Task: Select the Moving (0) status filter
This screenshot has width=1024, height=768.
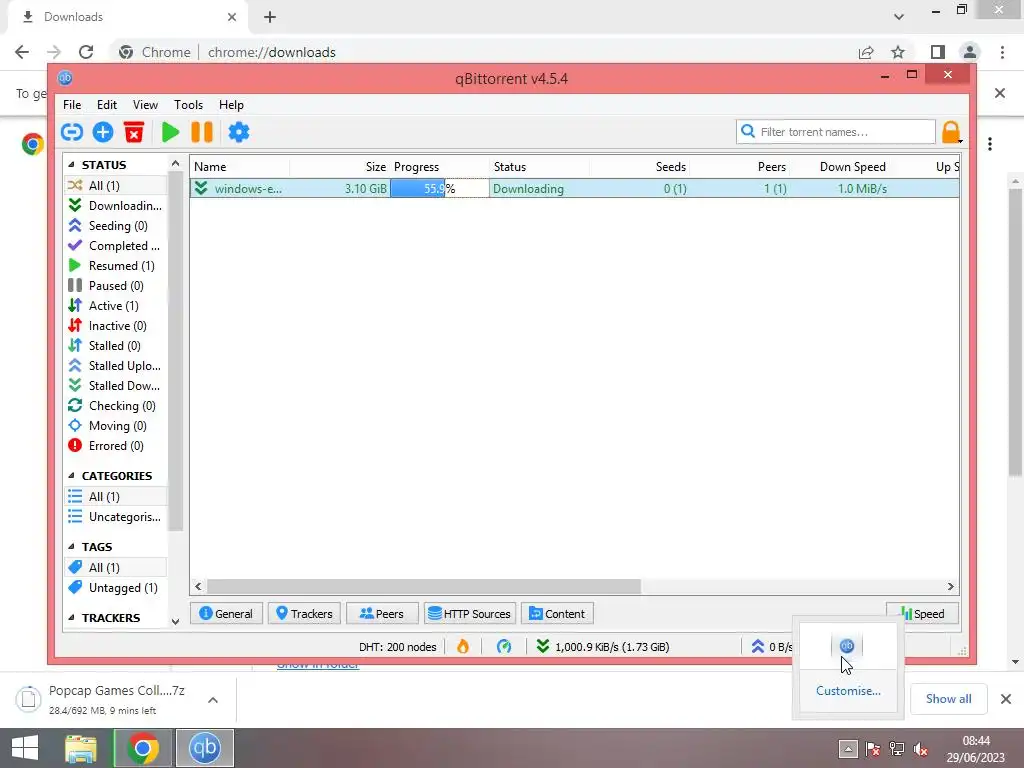Action: (115, 426)
